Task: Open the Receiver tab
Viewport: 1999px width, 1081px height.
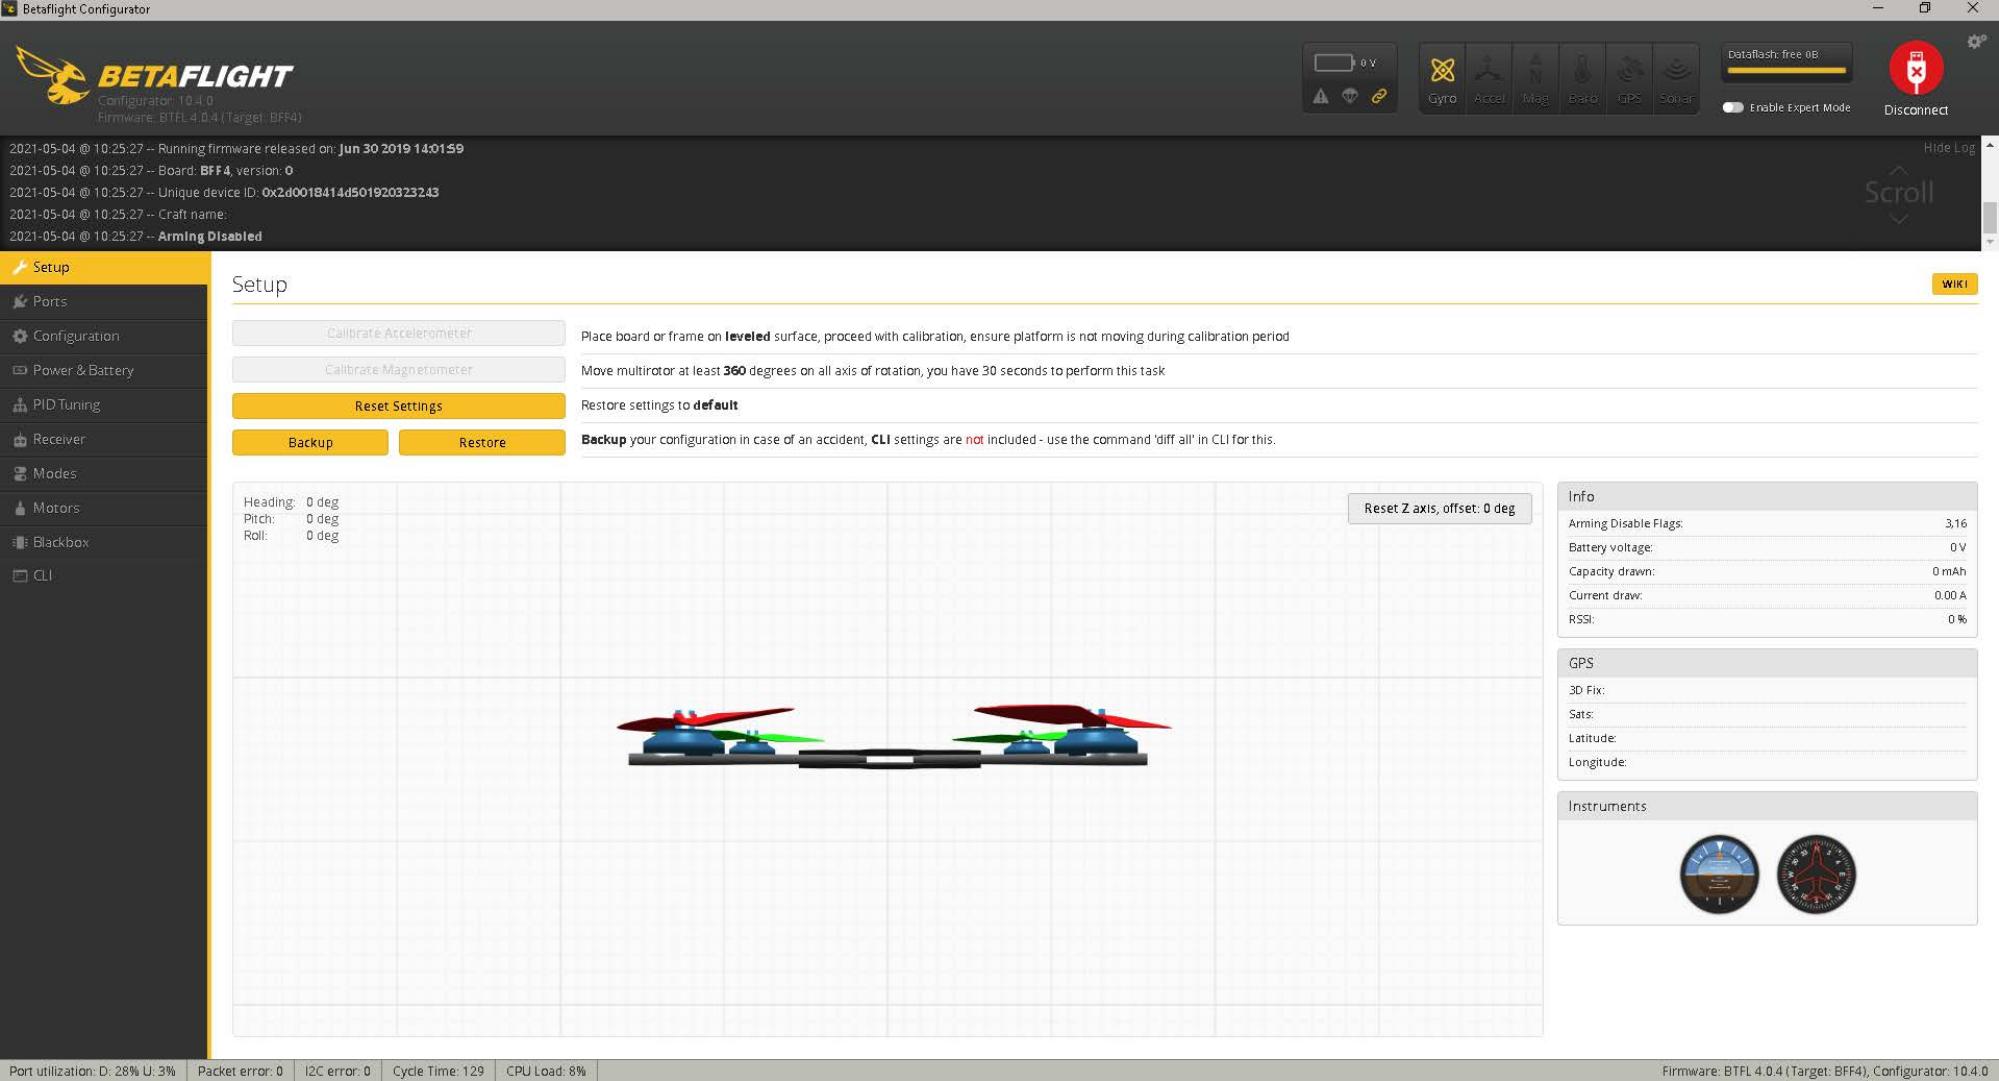Action: (104, 439)
